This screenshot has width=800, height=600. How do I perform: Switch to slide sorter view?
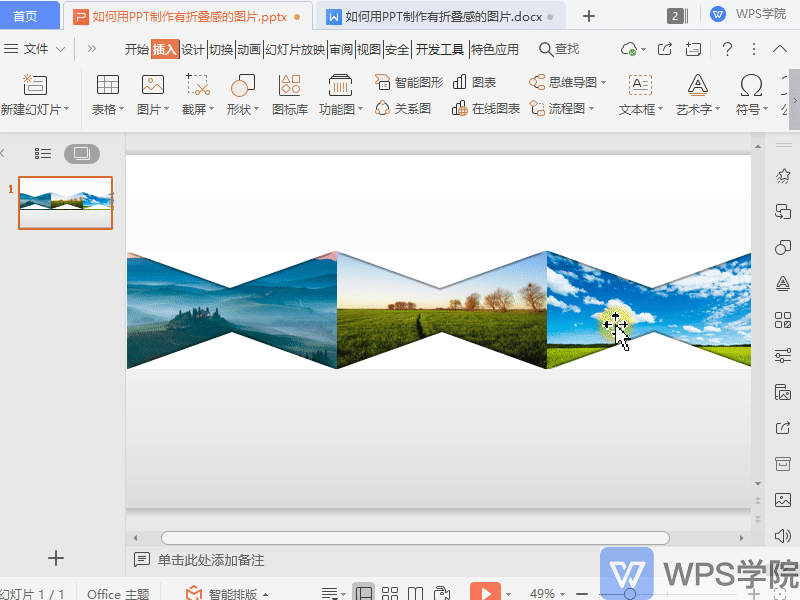pos(390,593)
